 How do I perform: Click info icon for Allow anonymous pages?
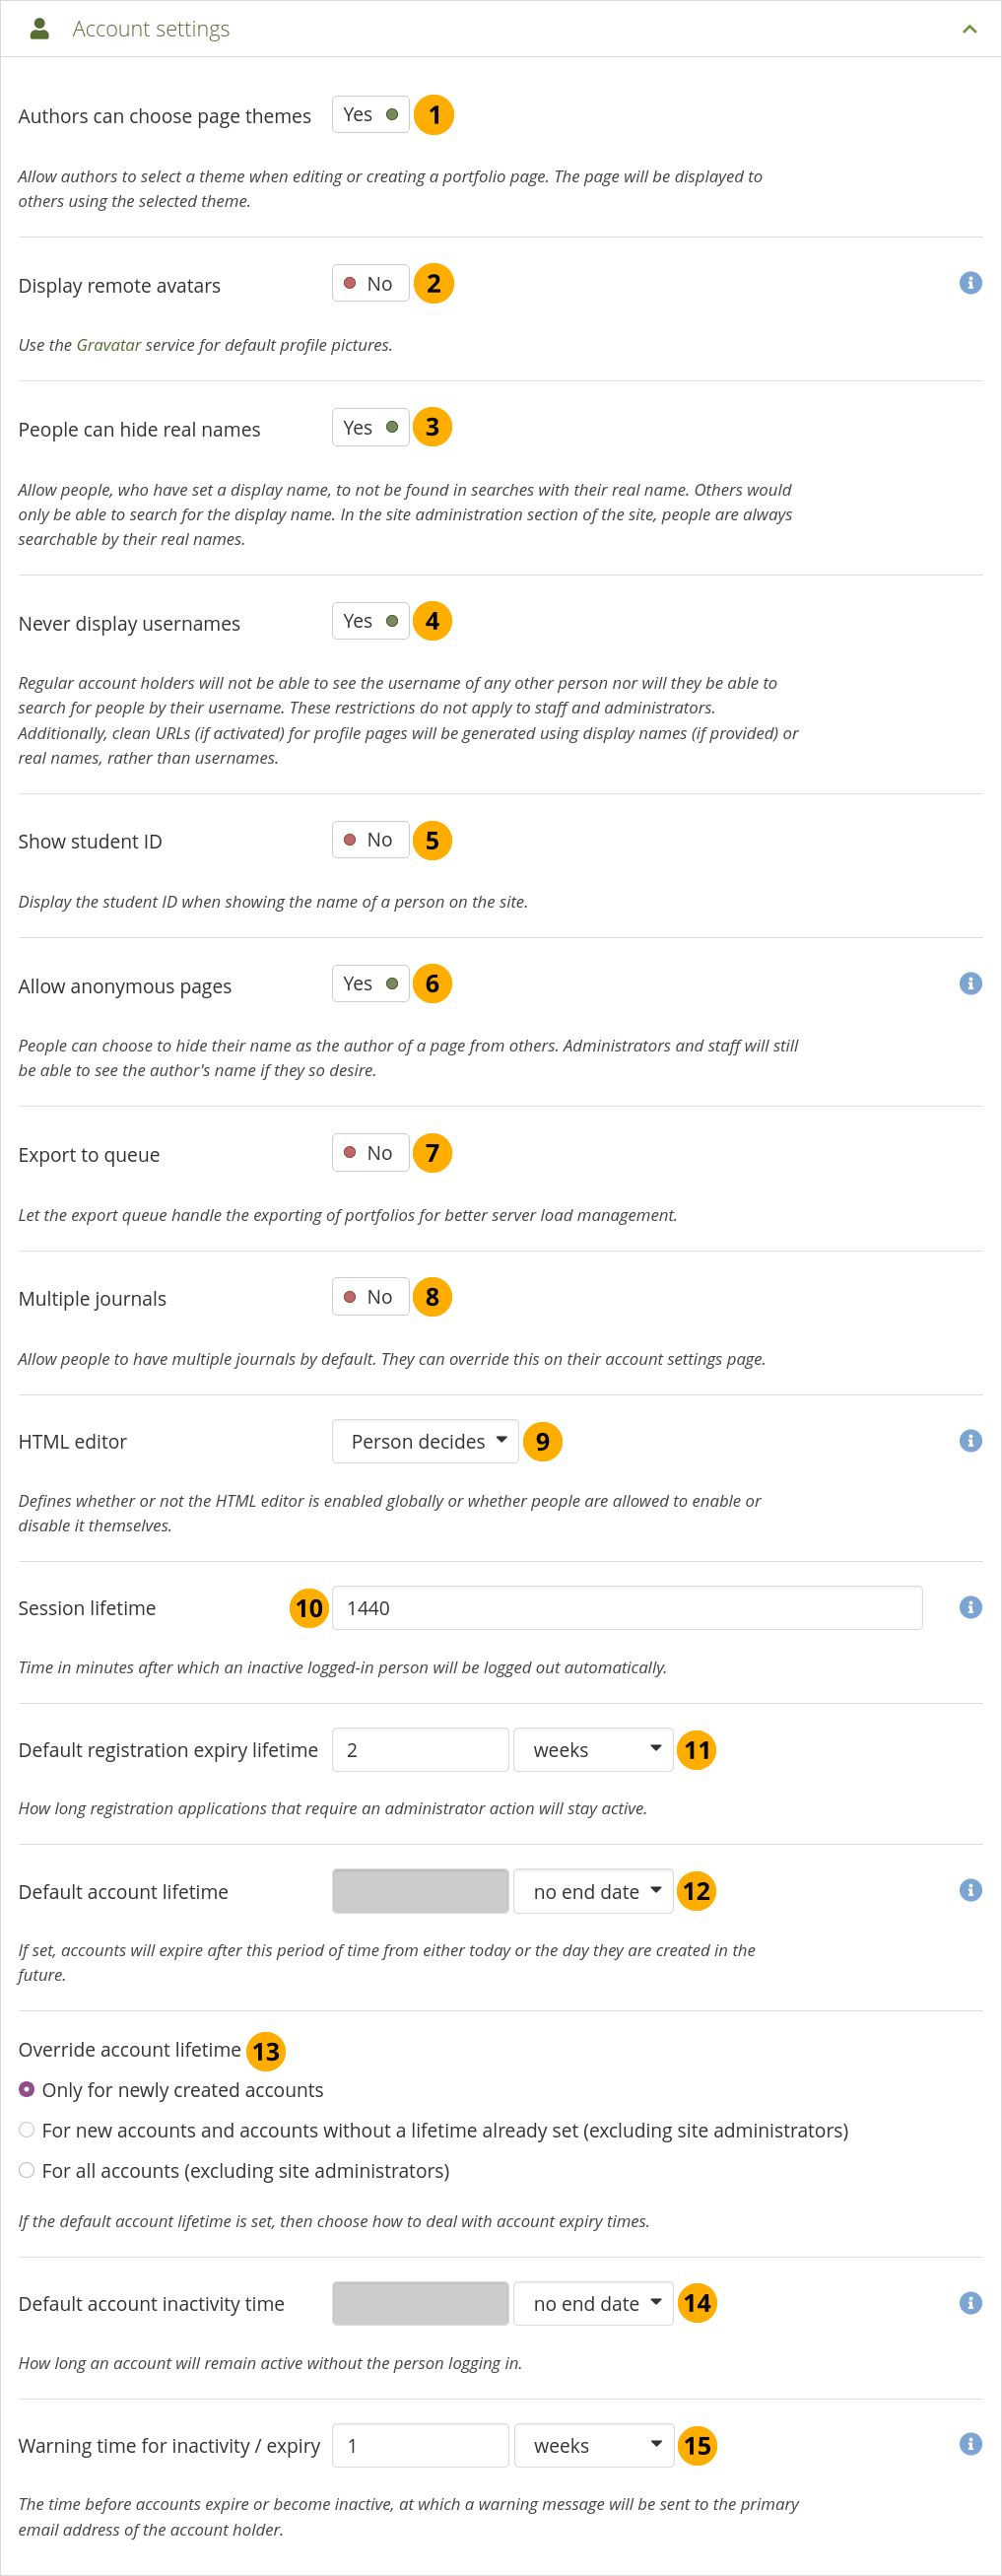970,983
